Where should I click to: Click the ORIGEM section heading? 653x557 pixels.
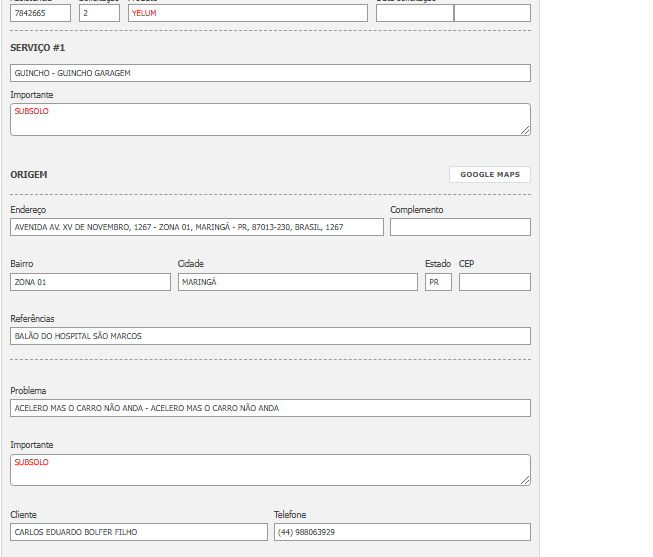pyautogui.click(x=29, y=175)
